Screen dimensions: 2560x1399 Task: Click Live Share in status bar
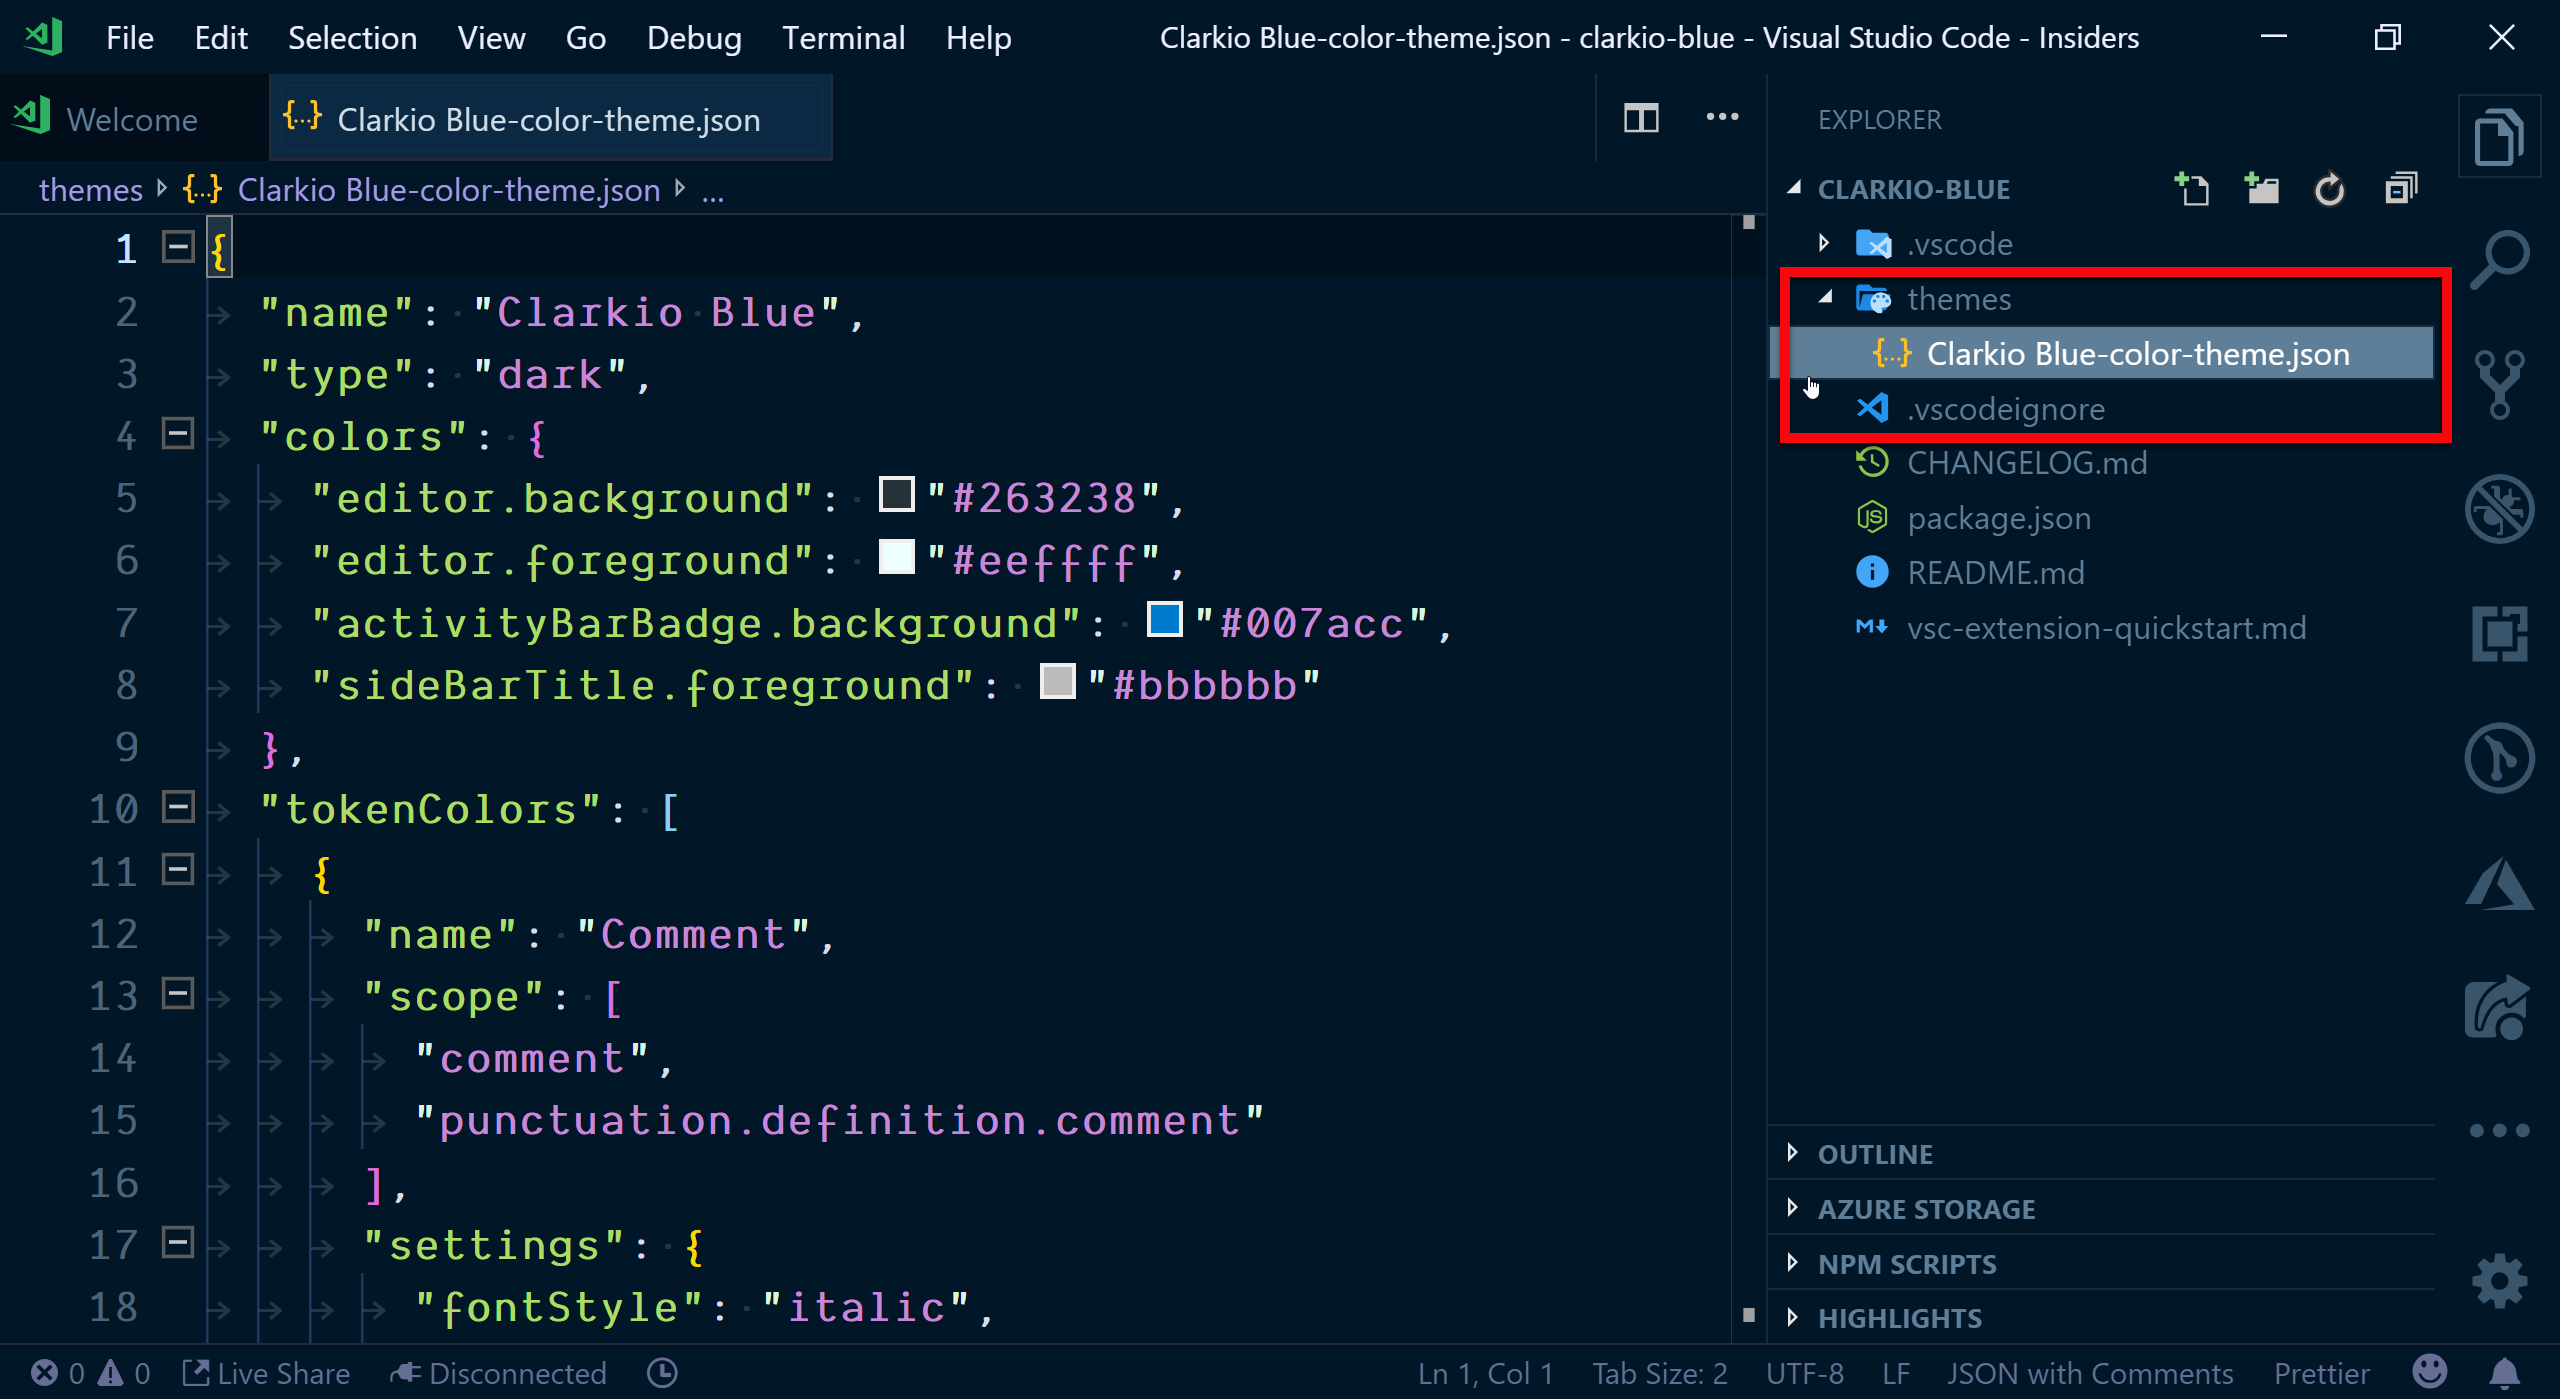(x=266, y=1373)
